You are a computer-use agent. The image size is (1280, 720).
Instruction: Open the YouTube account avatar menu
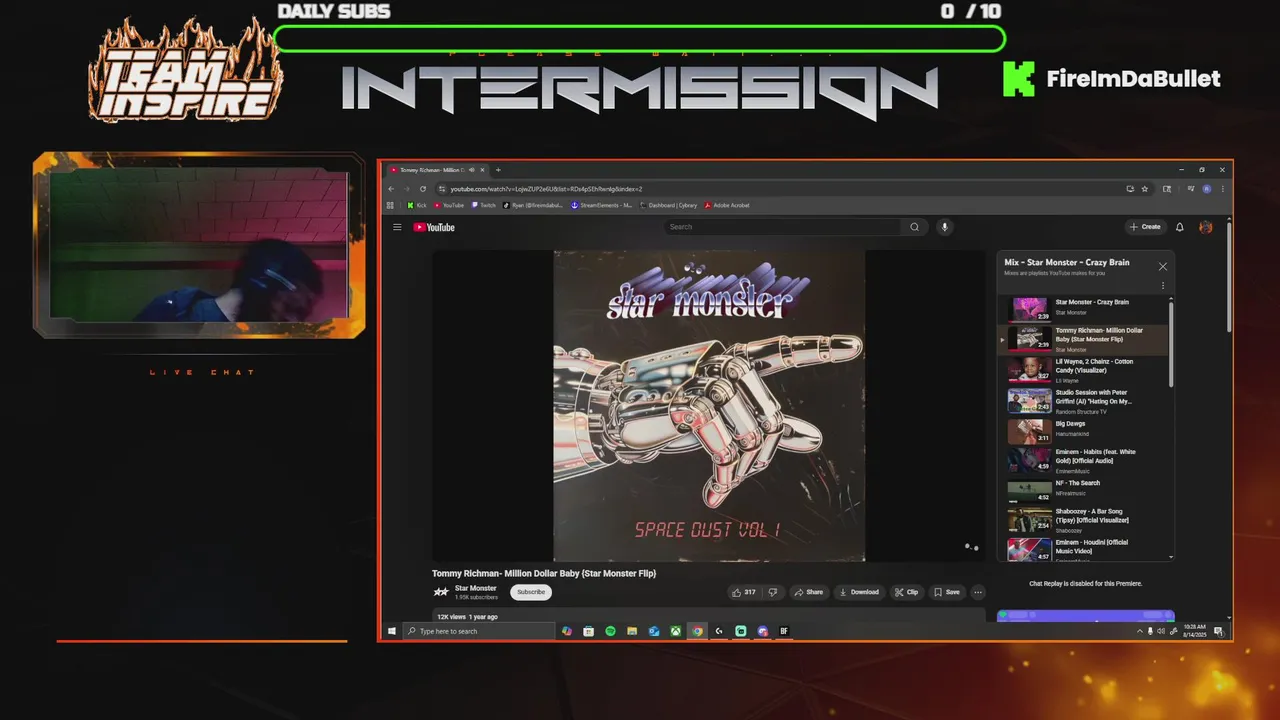pyautogui.click(x=1206, y=227)
